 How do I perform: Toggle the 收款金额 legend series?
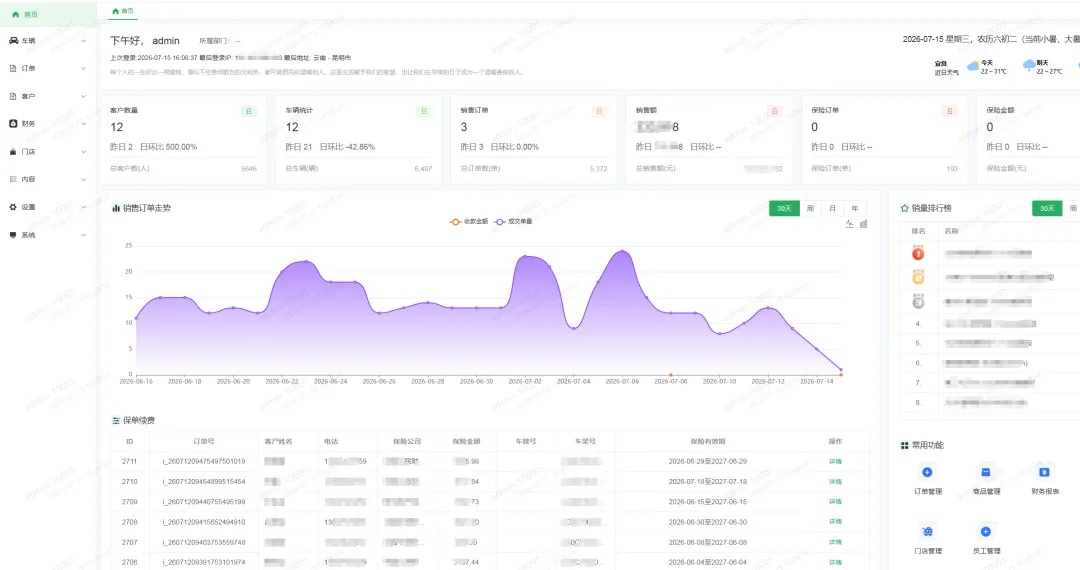tap(468, 222)
